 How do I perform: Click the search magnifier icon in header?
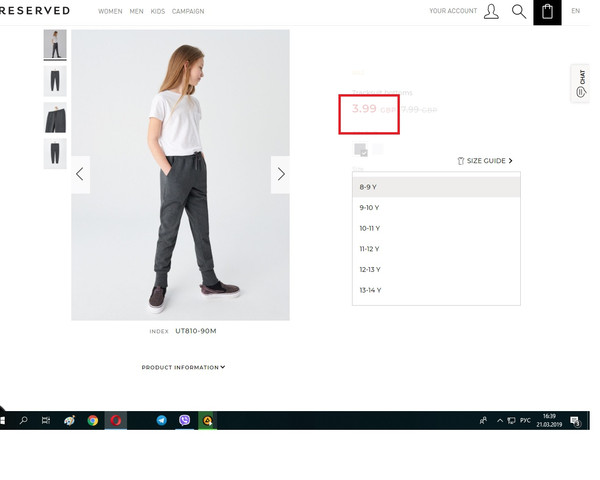pos(518,12)
